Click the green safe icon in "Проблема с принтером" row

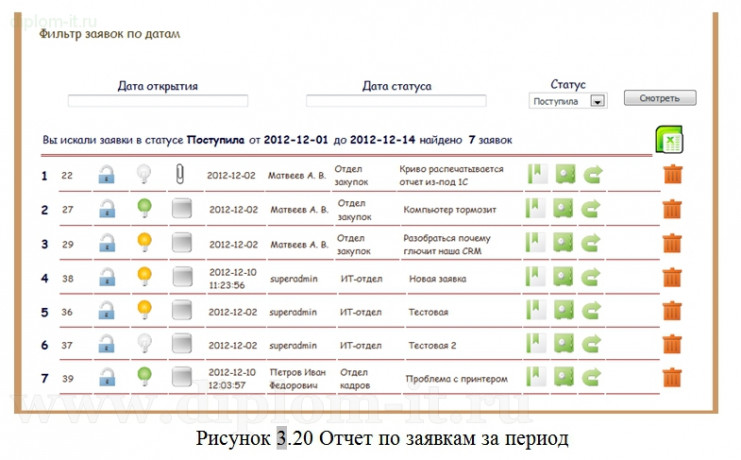click(x=564, y=377)
